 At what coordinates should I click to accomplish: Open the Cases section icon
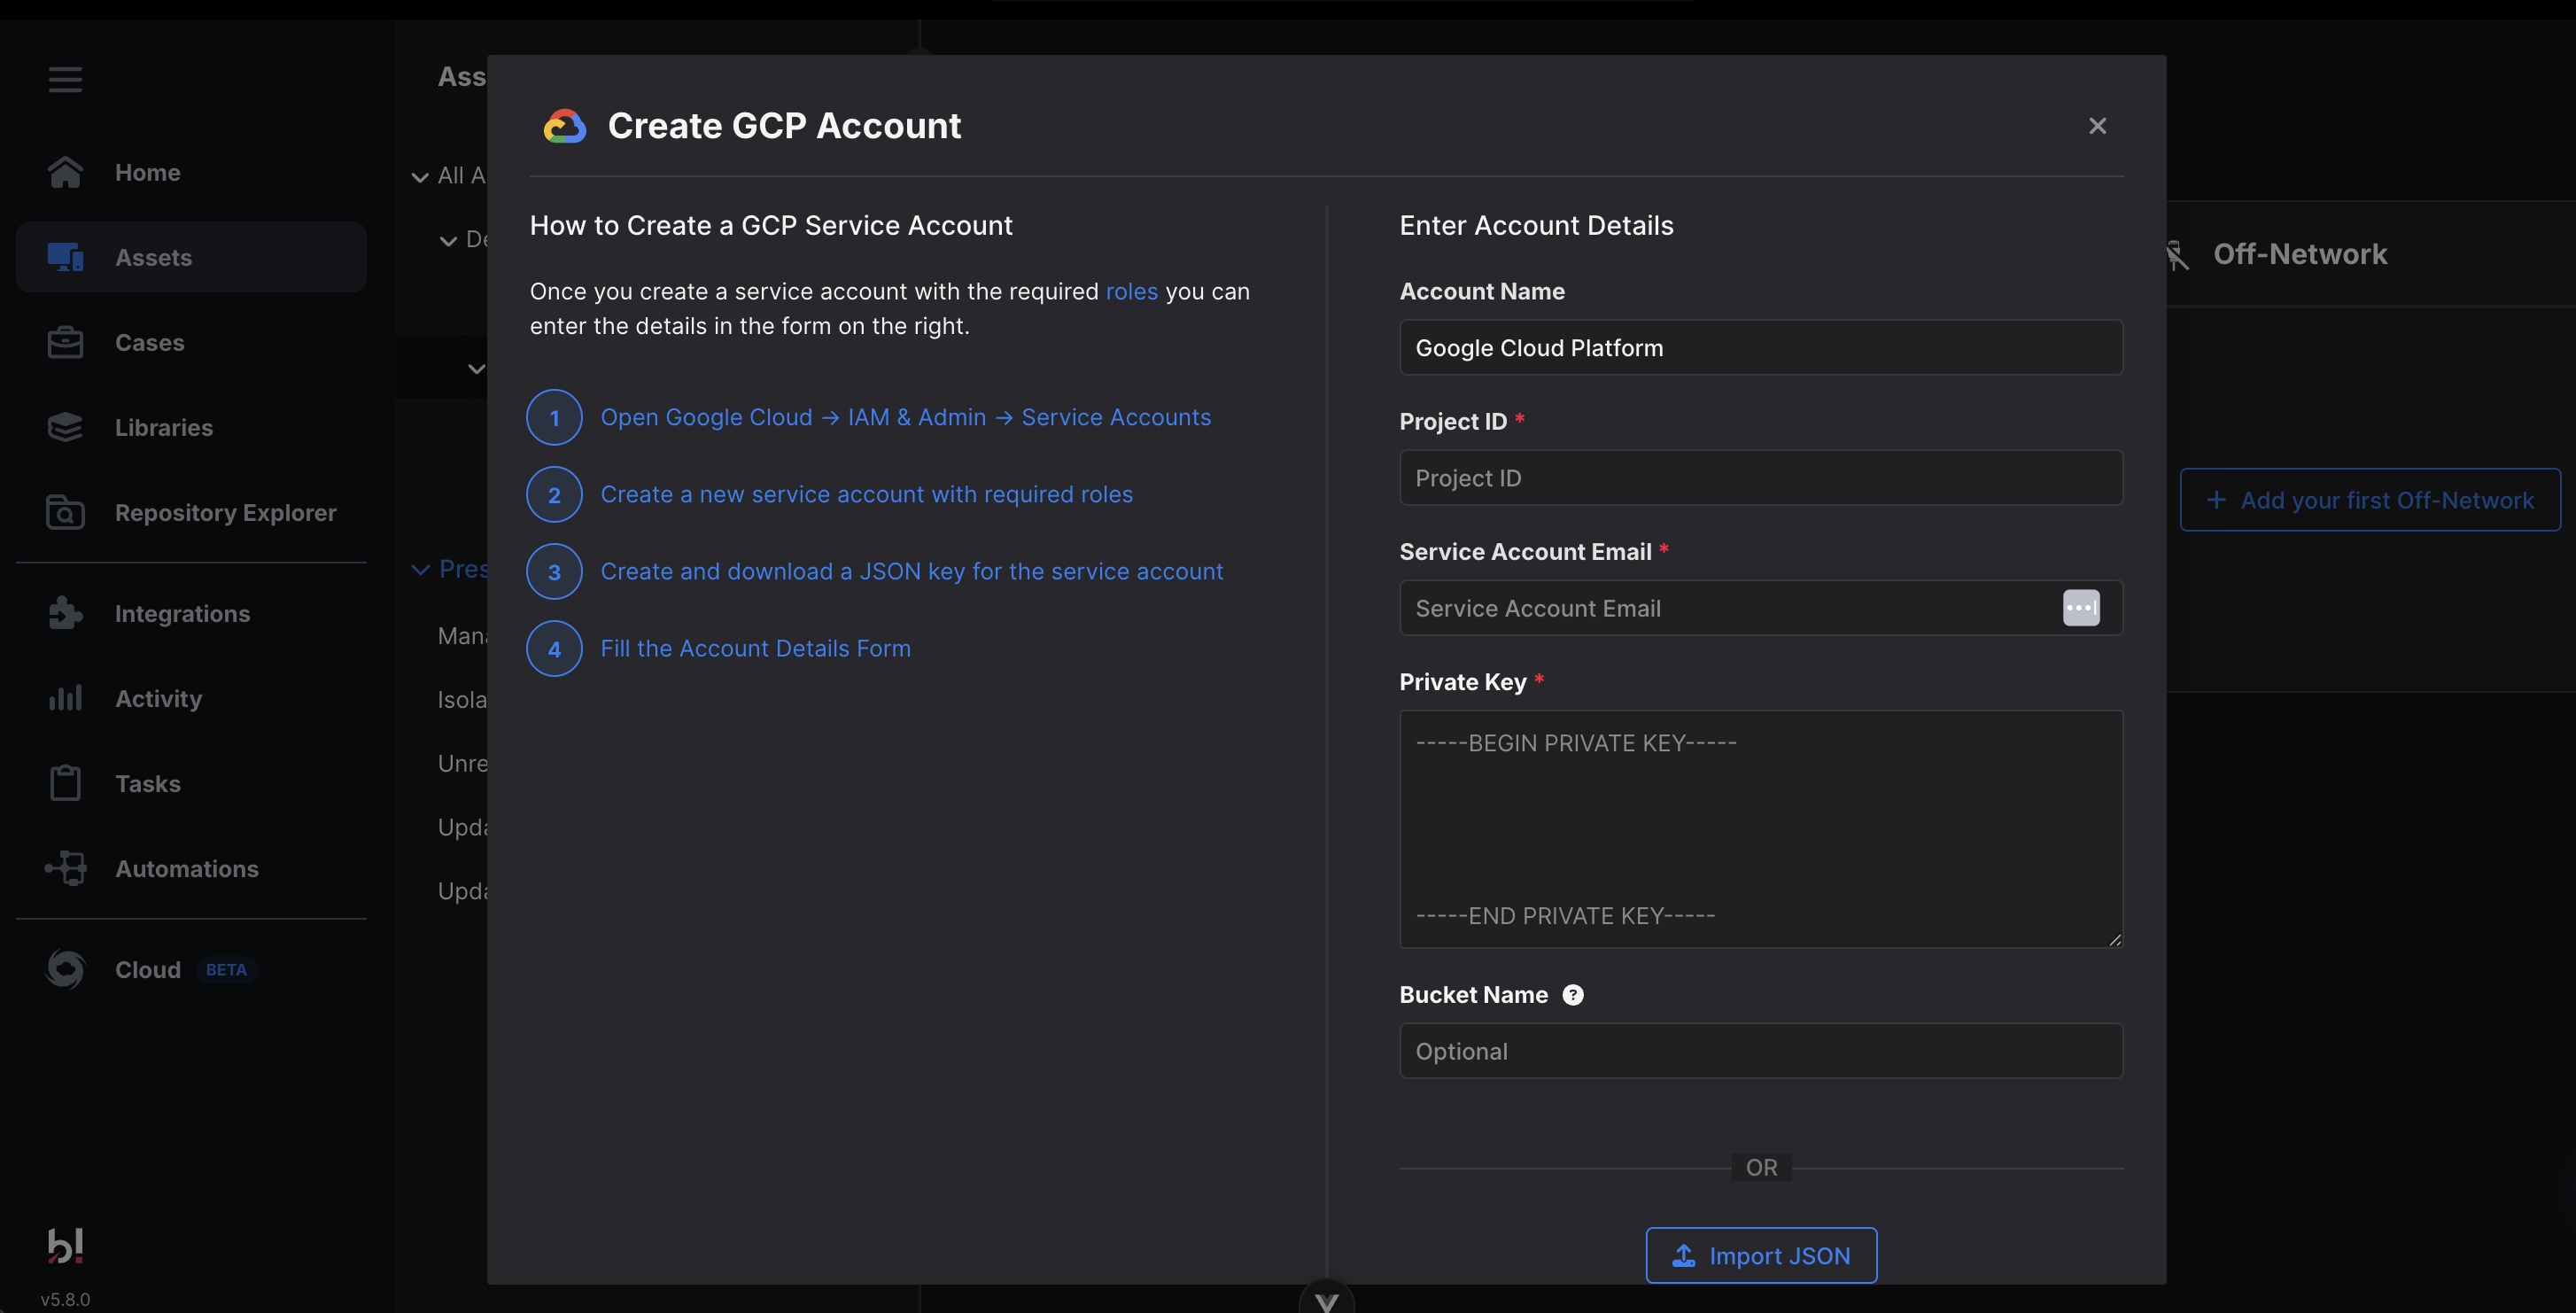coord(65,342)
